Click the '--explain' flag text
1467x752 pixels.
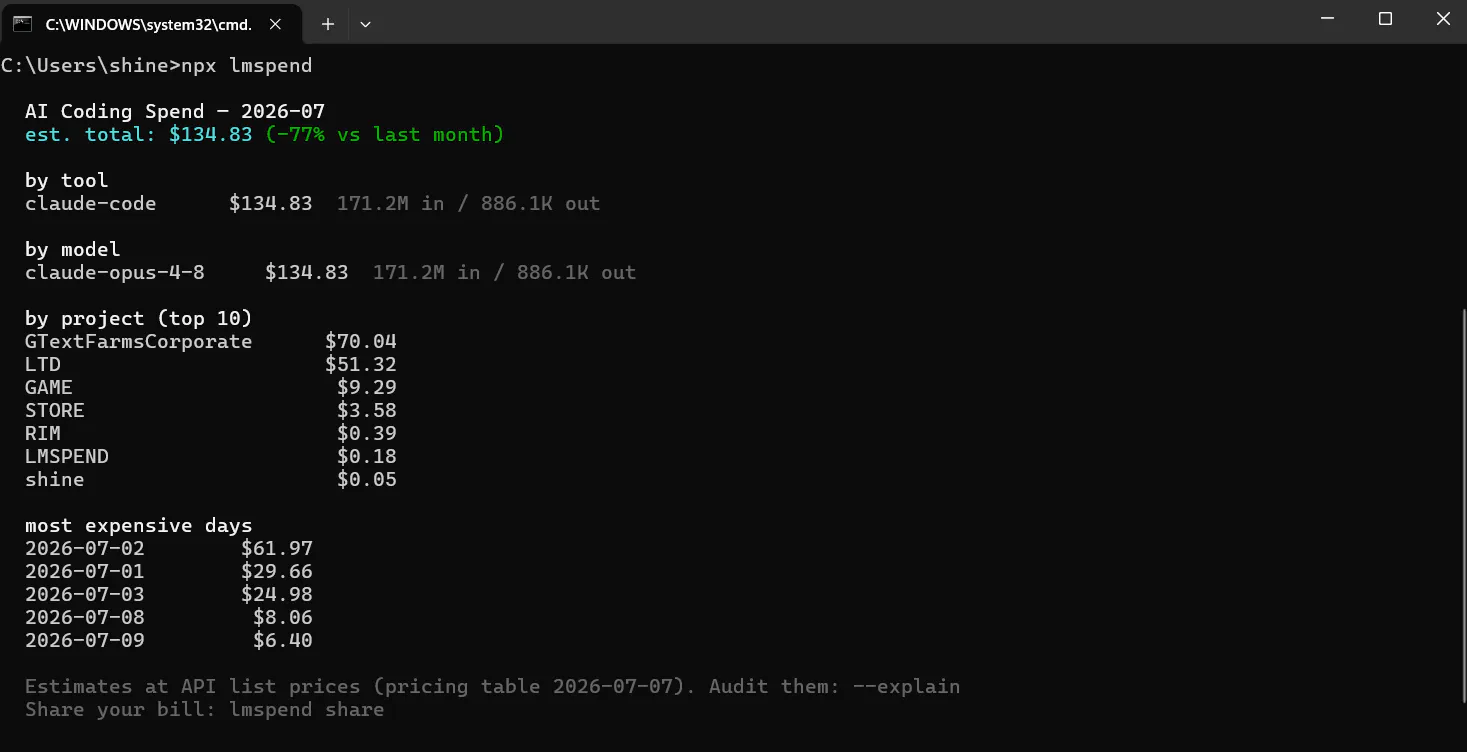[907, 686]
